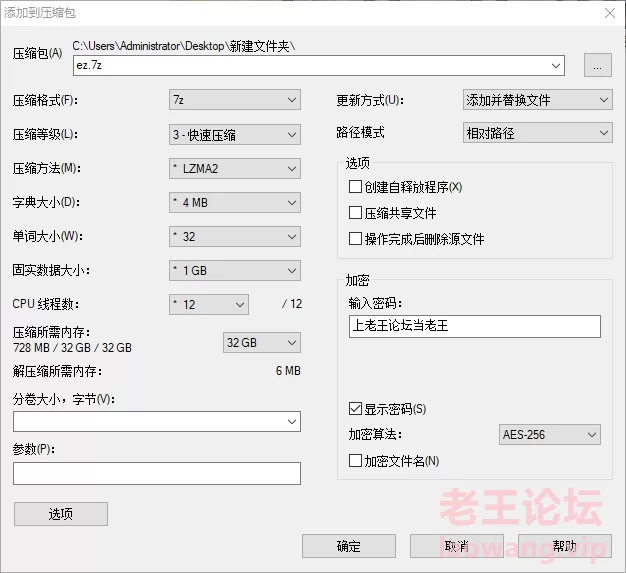Screen dimensions: 626x573
Task: Click the 728 MB / 32 GB / 32 GB text
Action: [72, 348]
